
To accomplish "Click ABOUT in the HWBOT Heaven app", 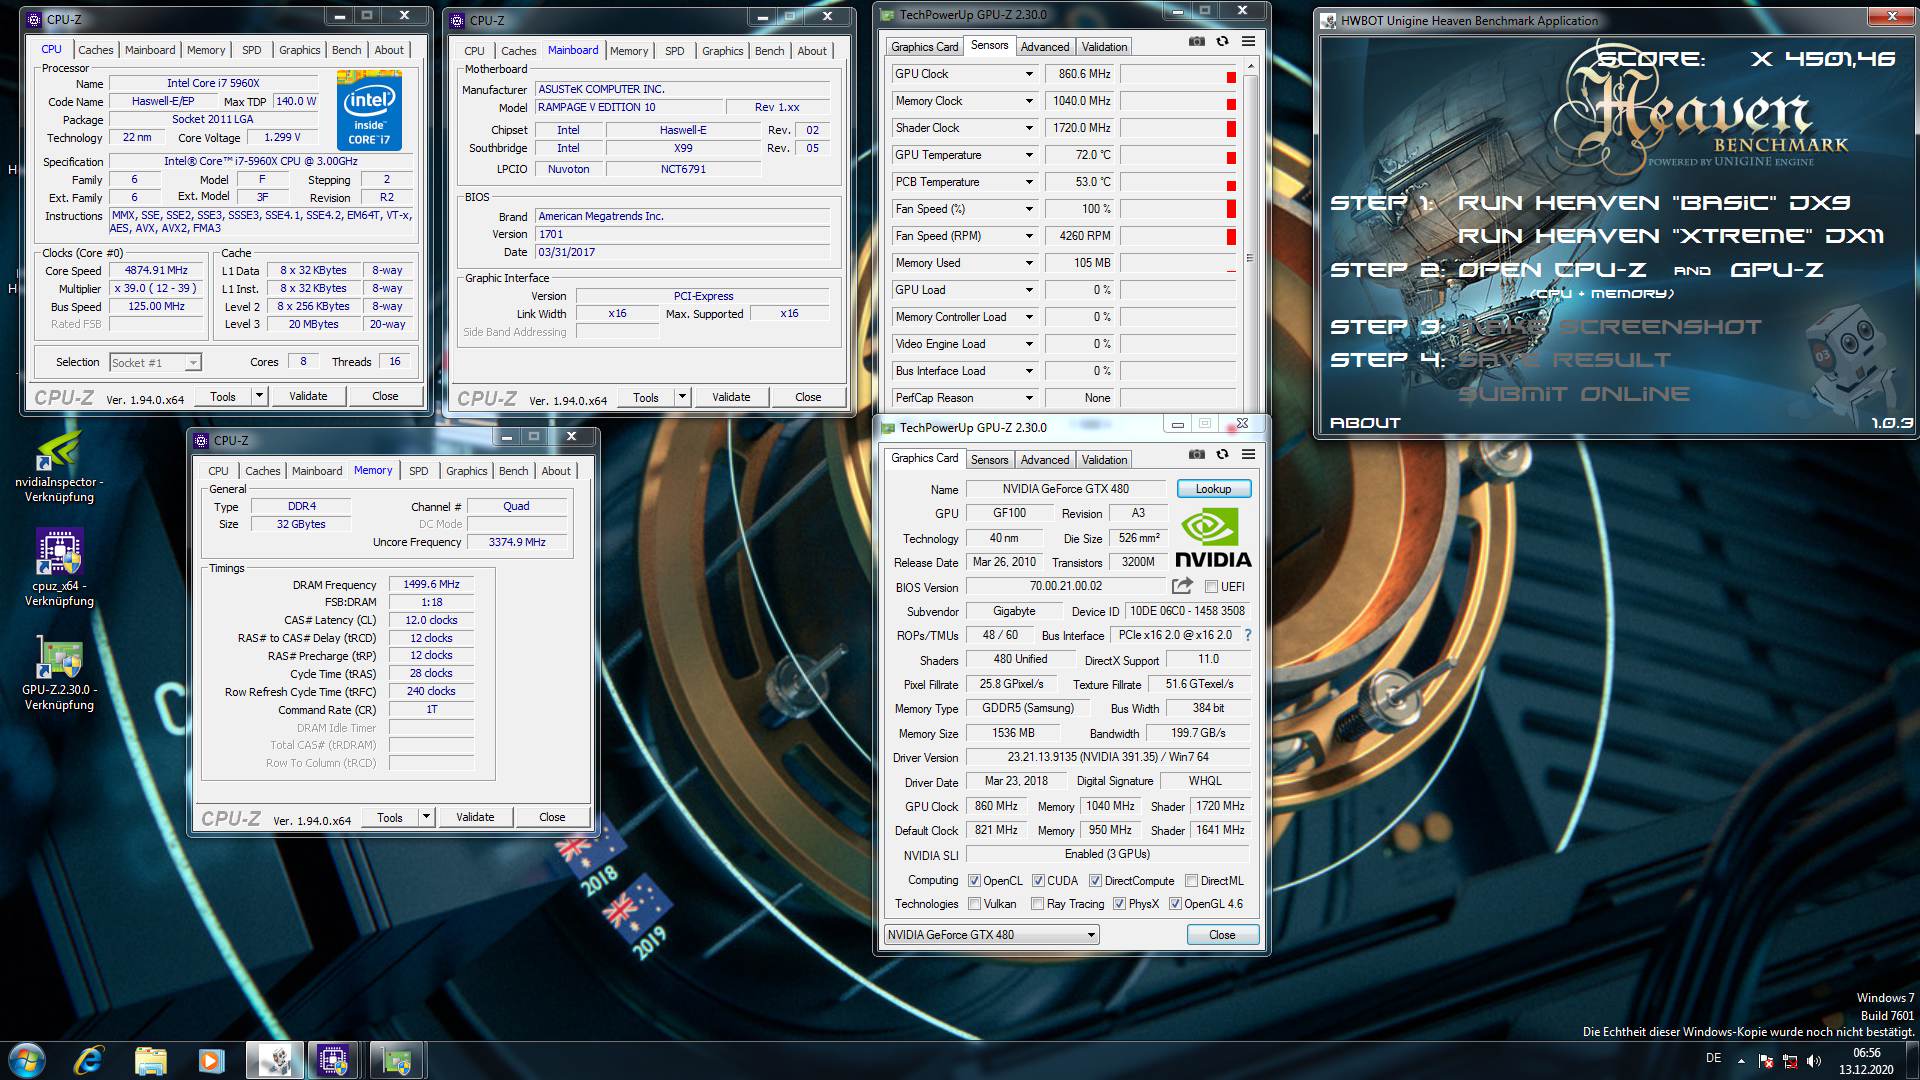I will pyautogui.click(x=1365, y=423).
